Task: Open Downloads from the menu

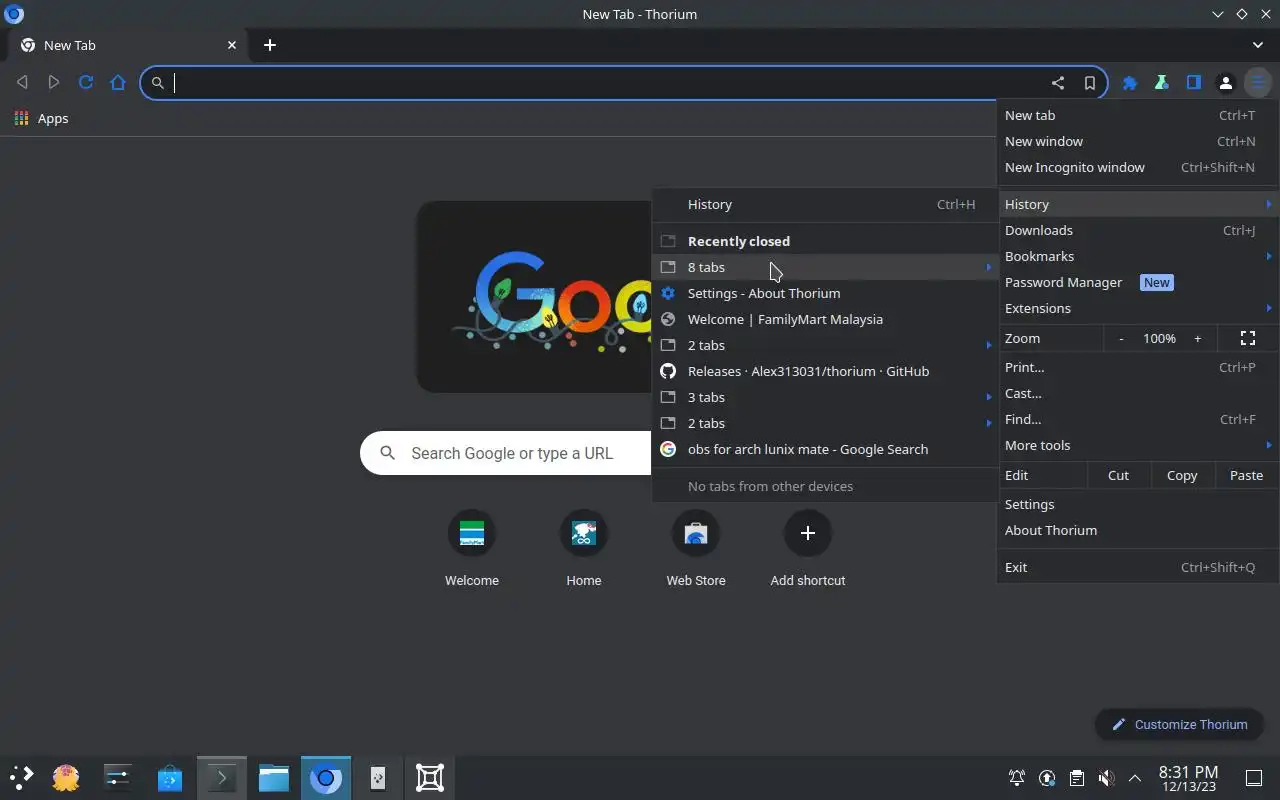Action: tap(1138, 230)
